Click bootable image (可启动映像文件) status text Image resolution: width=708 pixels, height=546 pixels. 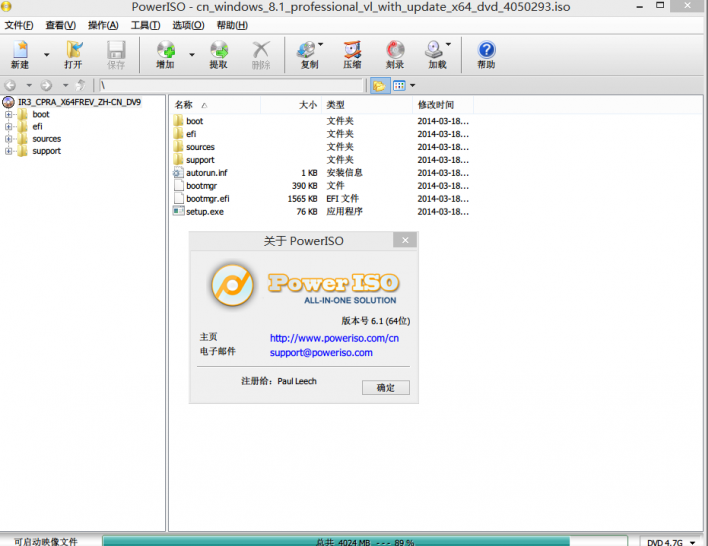click(46, 541)
